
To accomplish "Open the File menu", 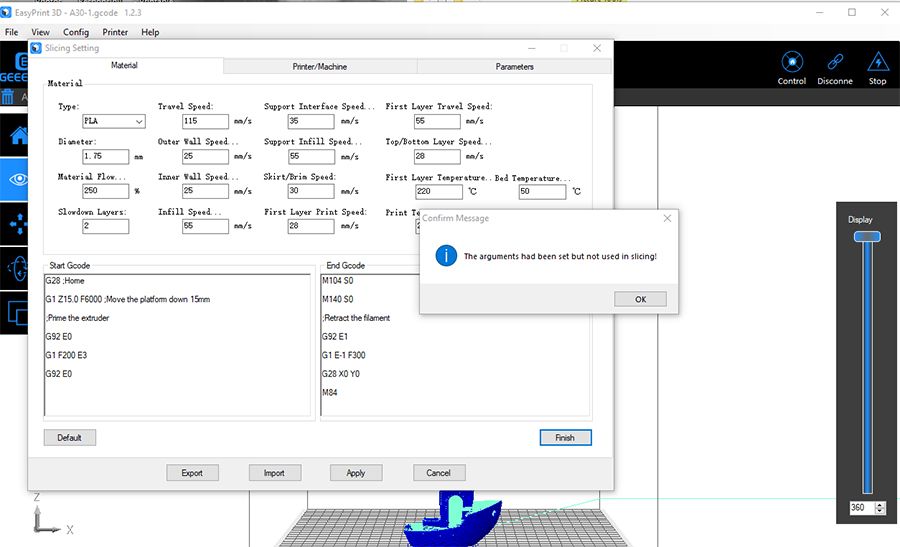I will 11,32.
